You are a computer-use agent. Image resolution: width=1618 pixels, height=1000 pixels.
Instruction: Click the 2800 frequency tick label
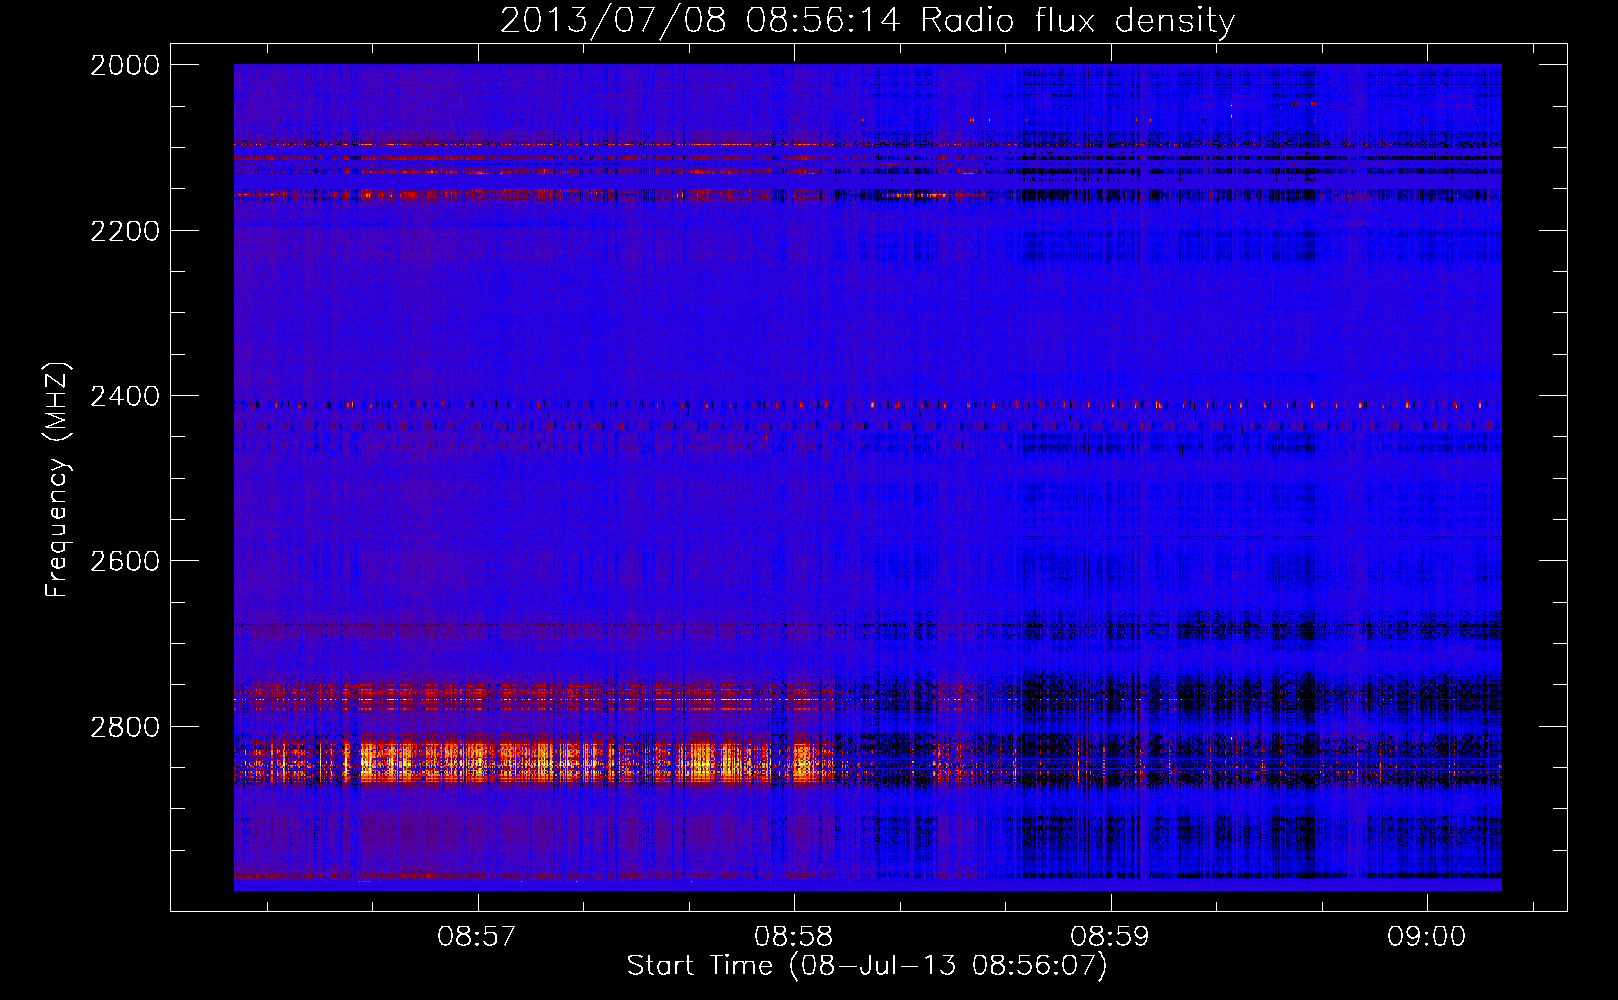coord(125,726)
